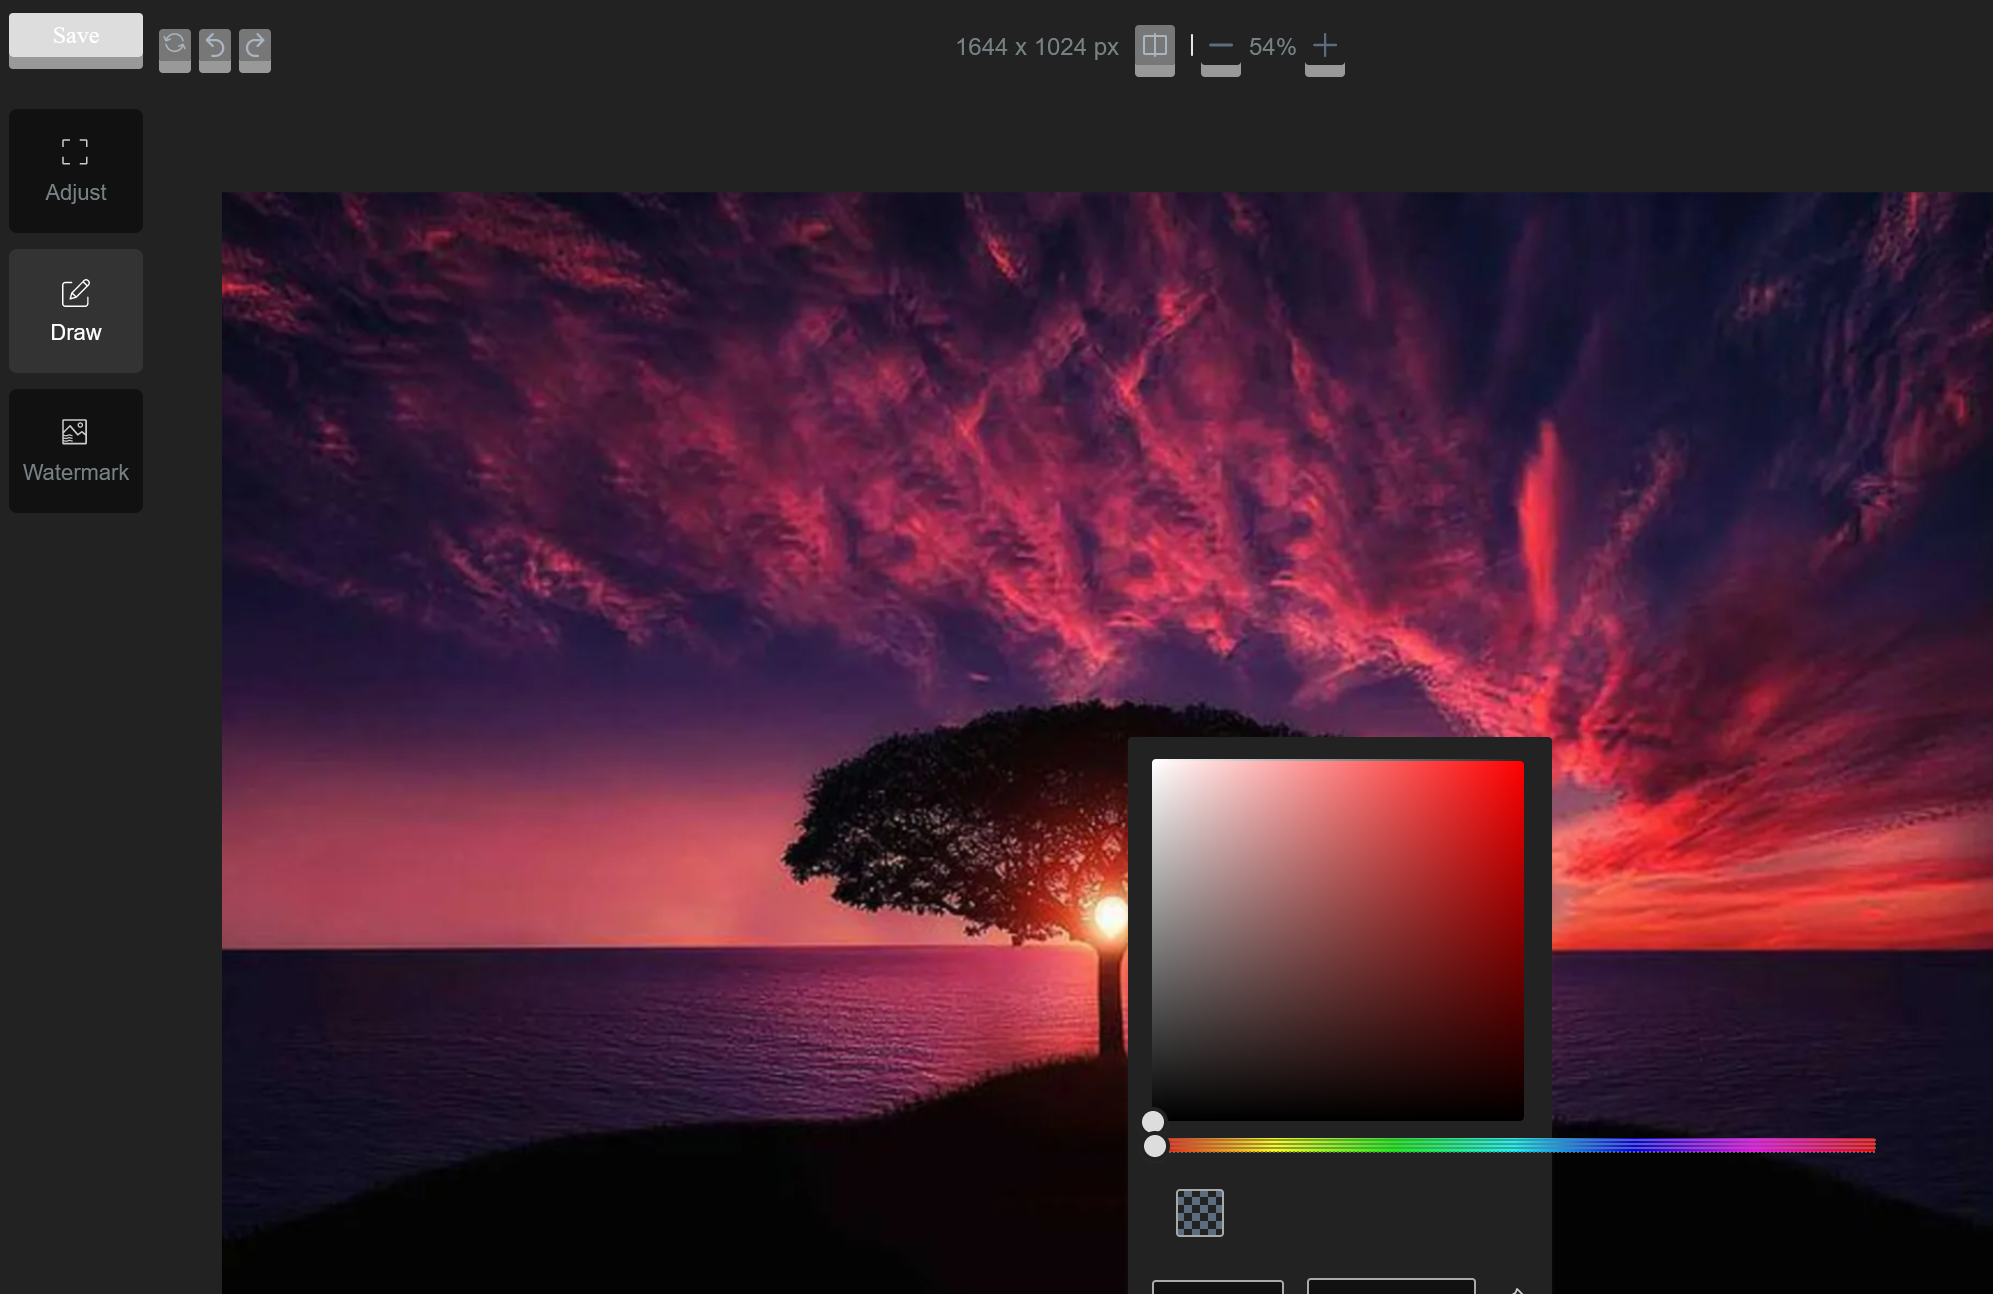Zoom out with the minus icon
The image size is (1993, 1294).
point(1220,46)
